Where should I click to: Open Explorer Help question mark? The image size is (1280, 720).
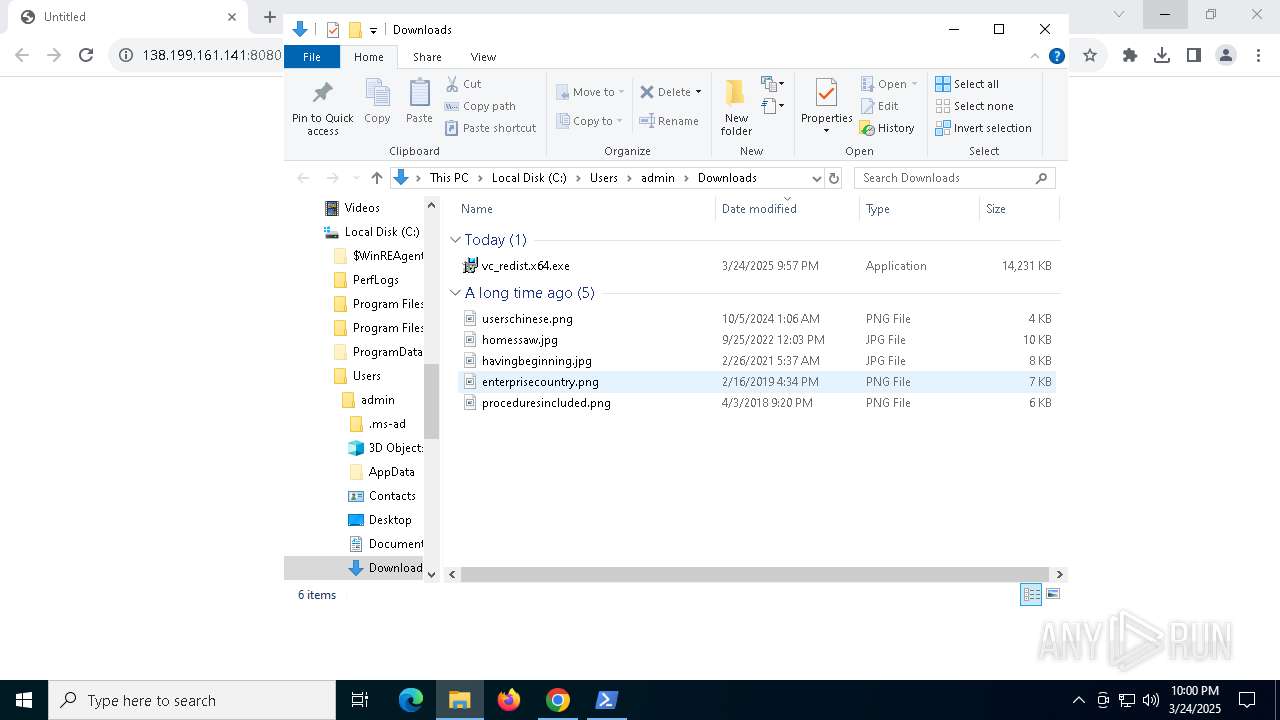coord(1056,56)
